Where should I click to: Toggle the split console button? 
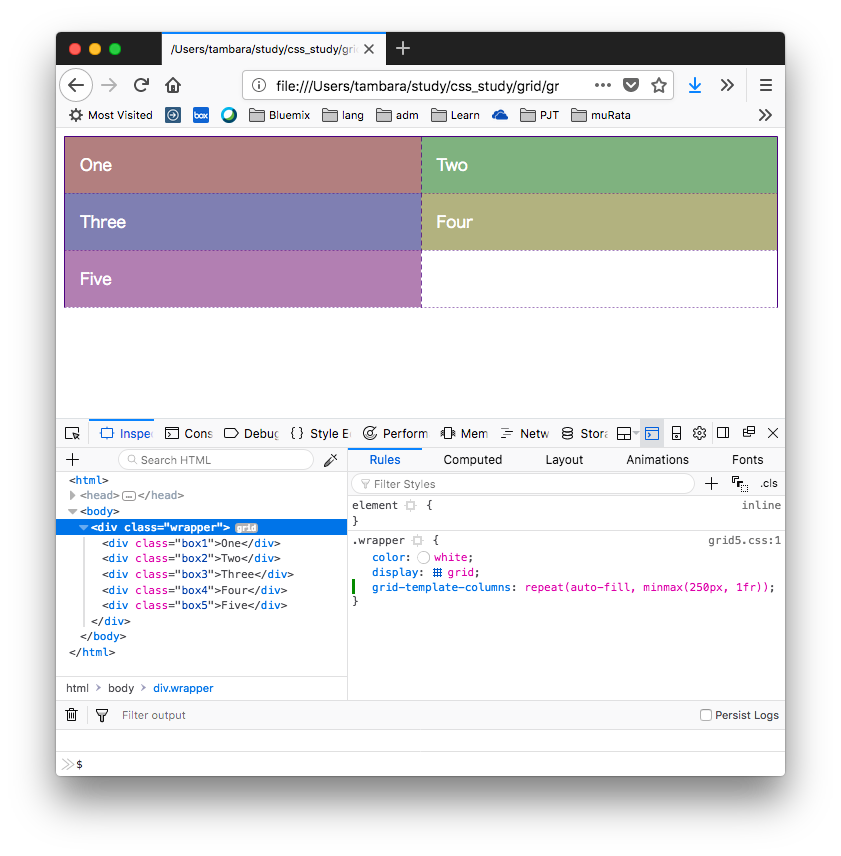coord(652,433)
